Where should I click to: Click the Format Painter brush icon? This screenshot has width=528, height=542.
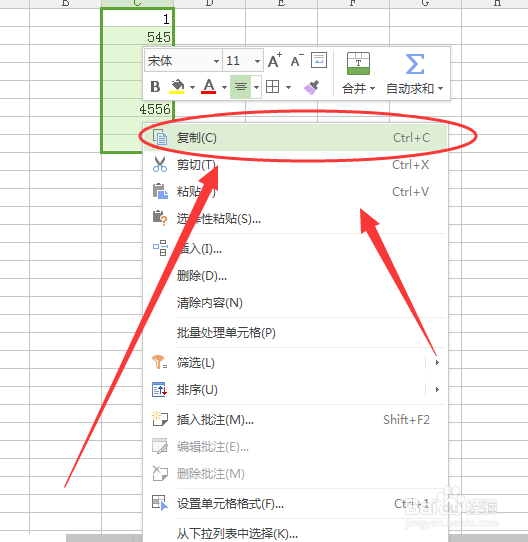click(312, 87)
